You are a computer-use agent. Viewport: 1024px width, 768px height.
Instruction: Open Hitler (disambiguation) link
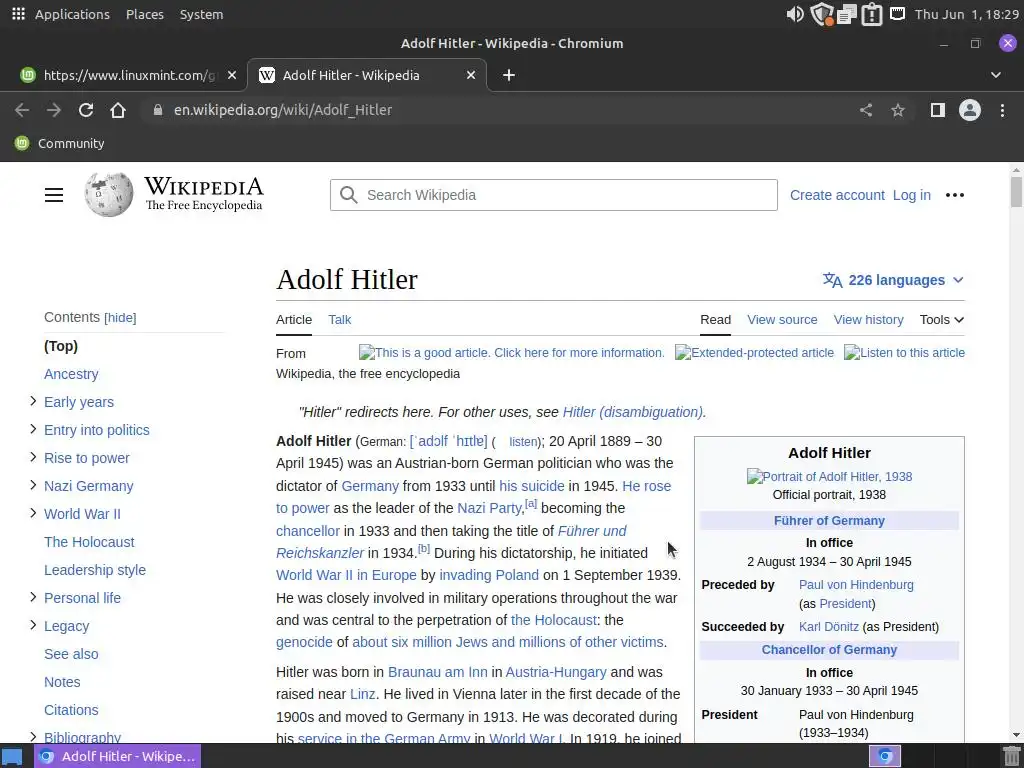(x=633, y=412)
